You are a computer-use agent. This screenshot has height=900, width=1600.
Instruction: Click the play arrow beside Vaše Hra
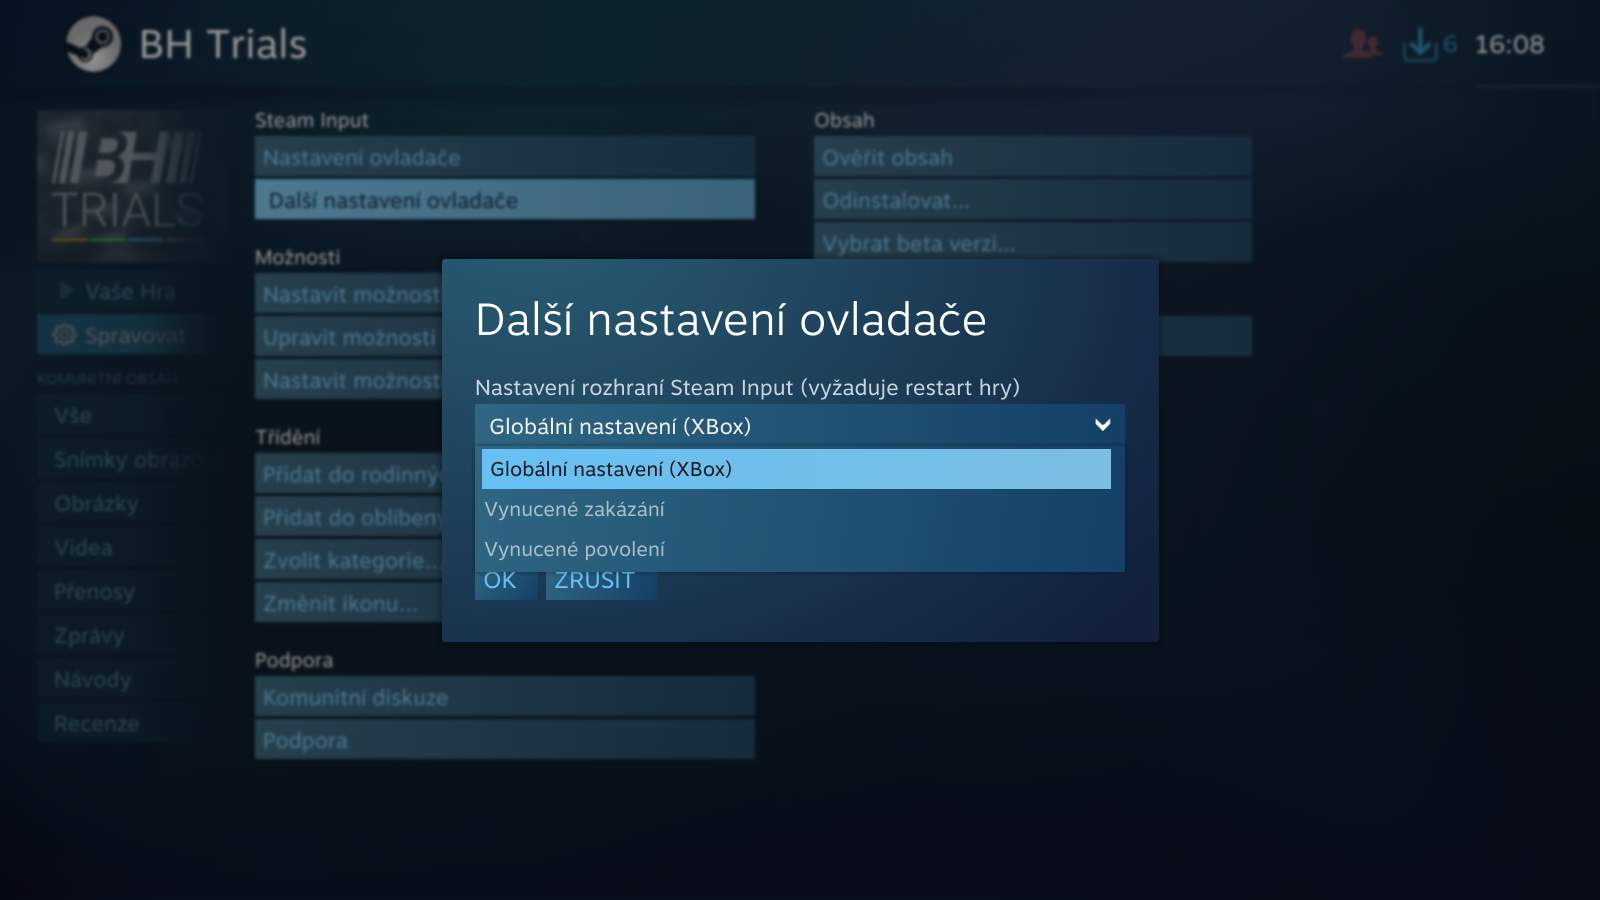click(x=66, y=291)
